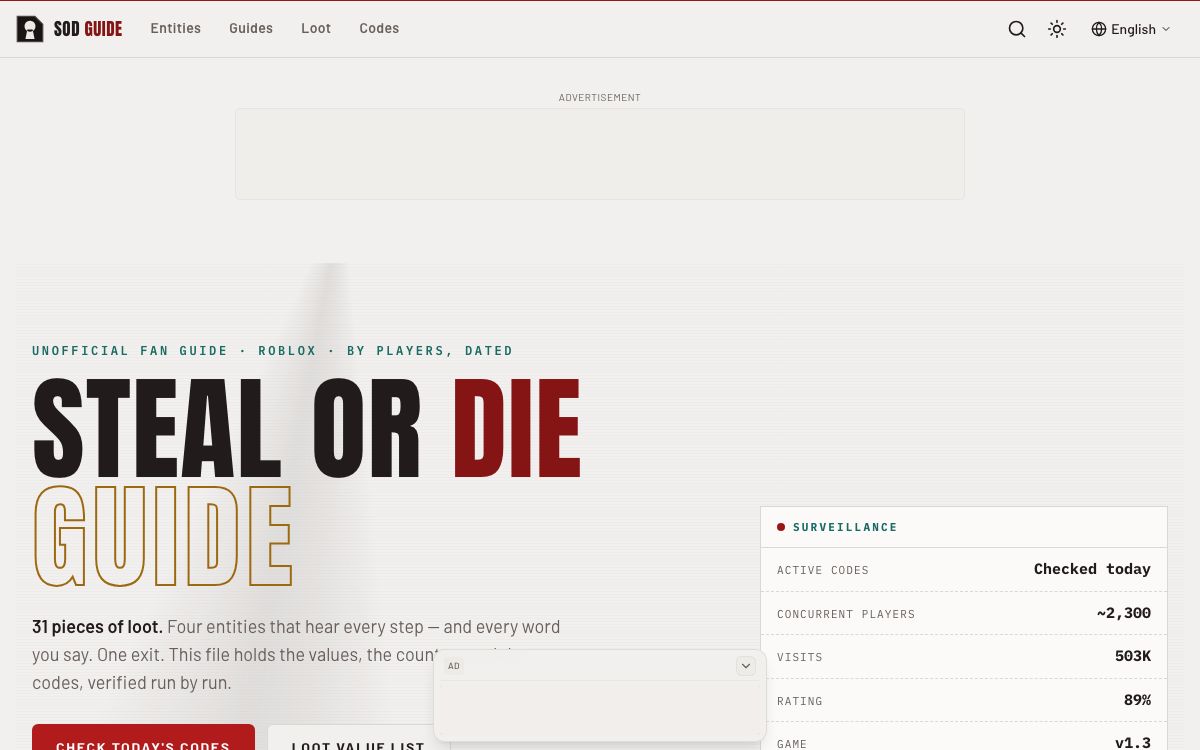Click the 'ACTIVE CODES' row label

tap(823, 570)
